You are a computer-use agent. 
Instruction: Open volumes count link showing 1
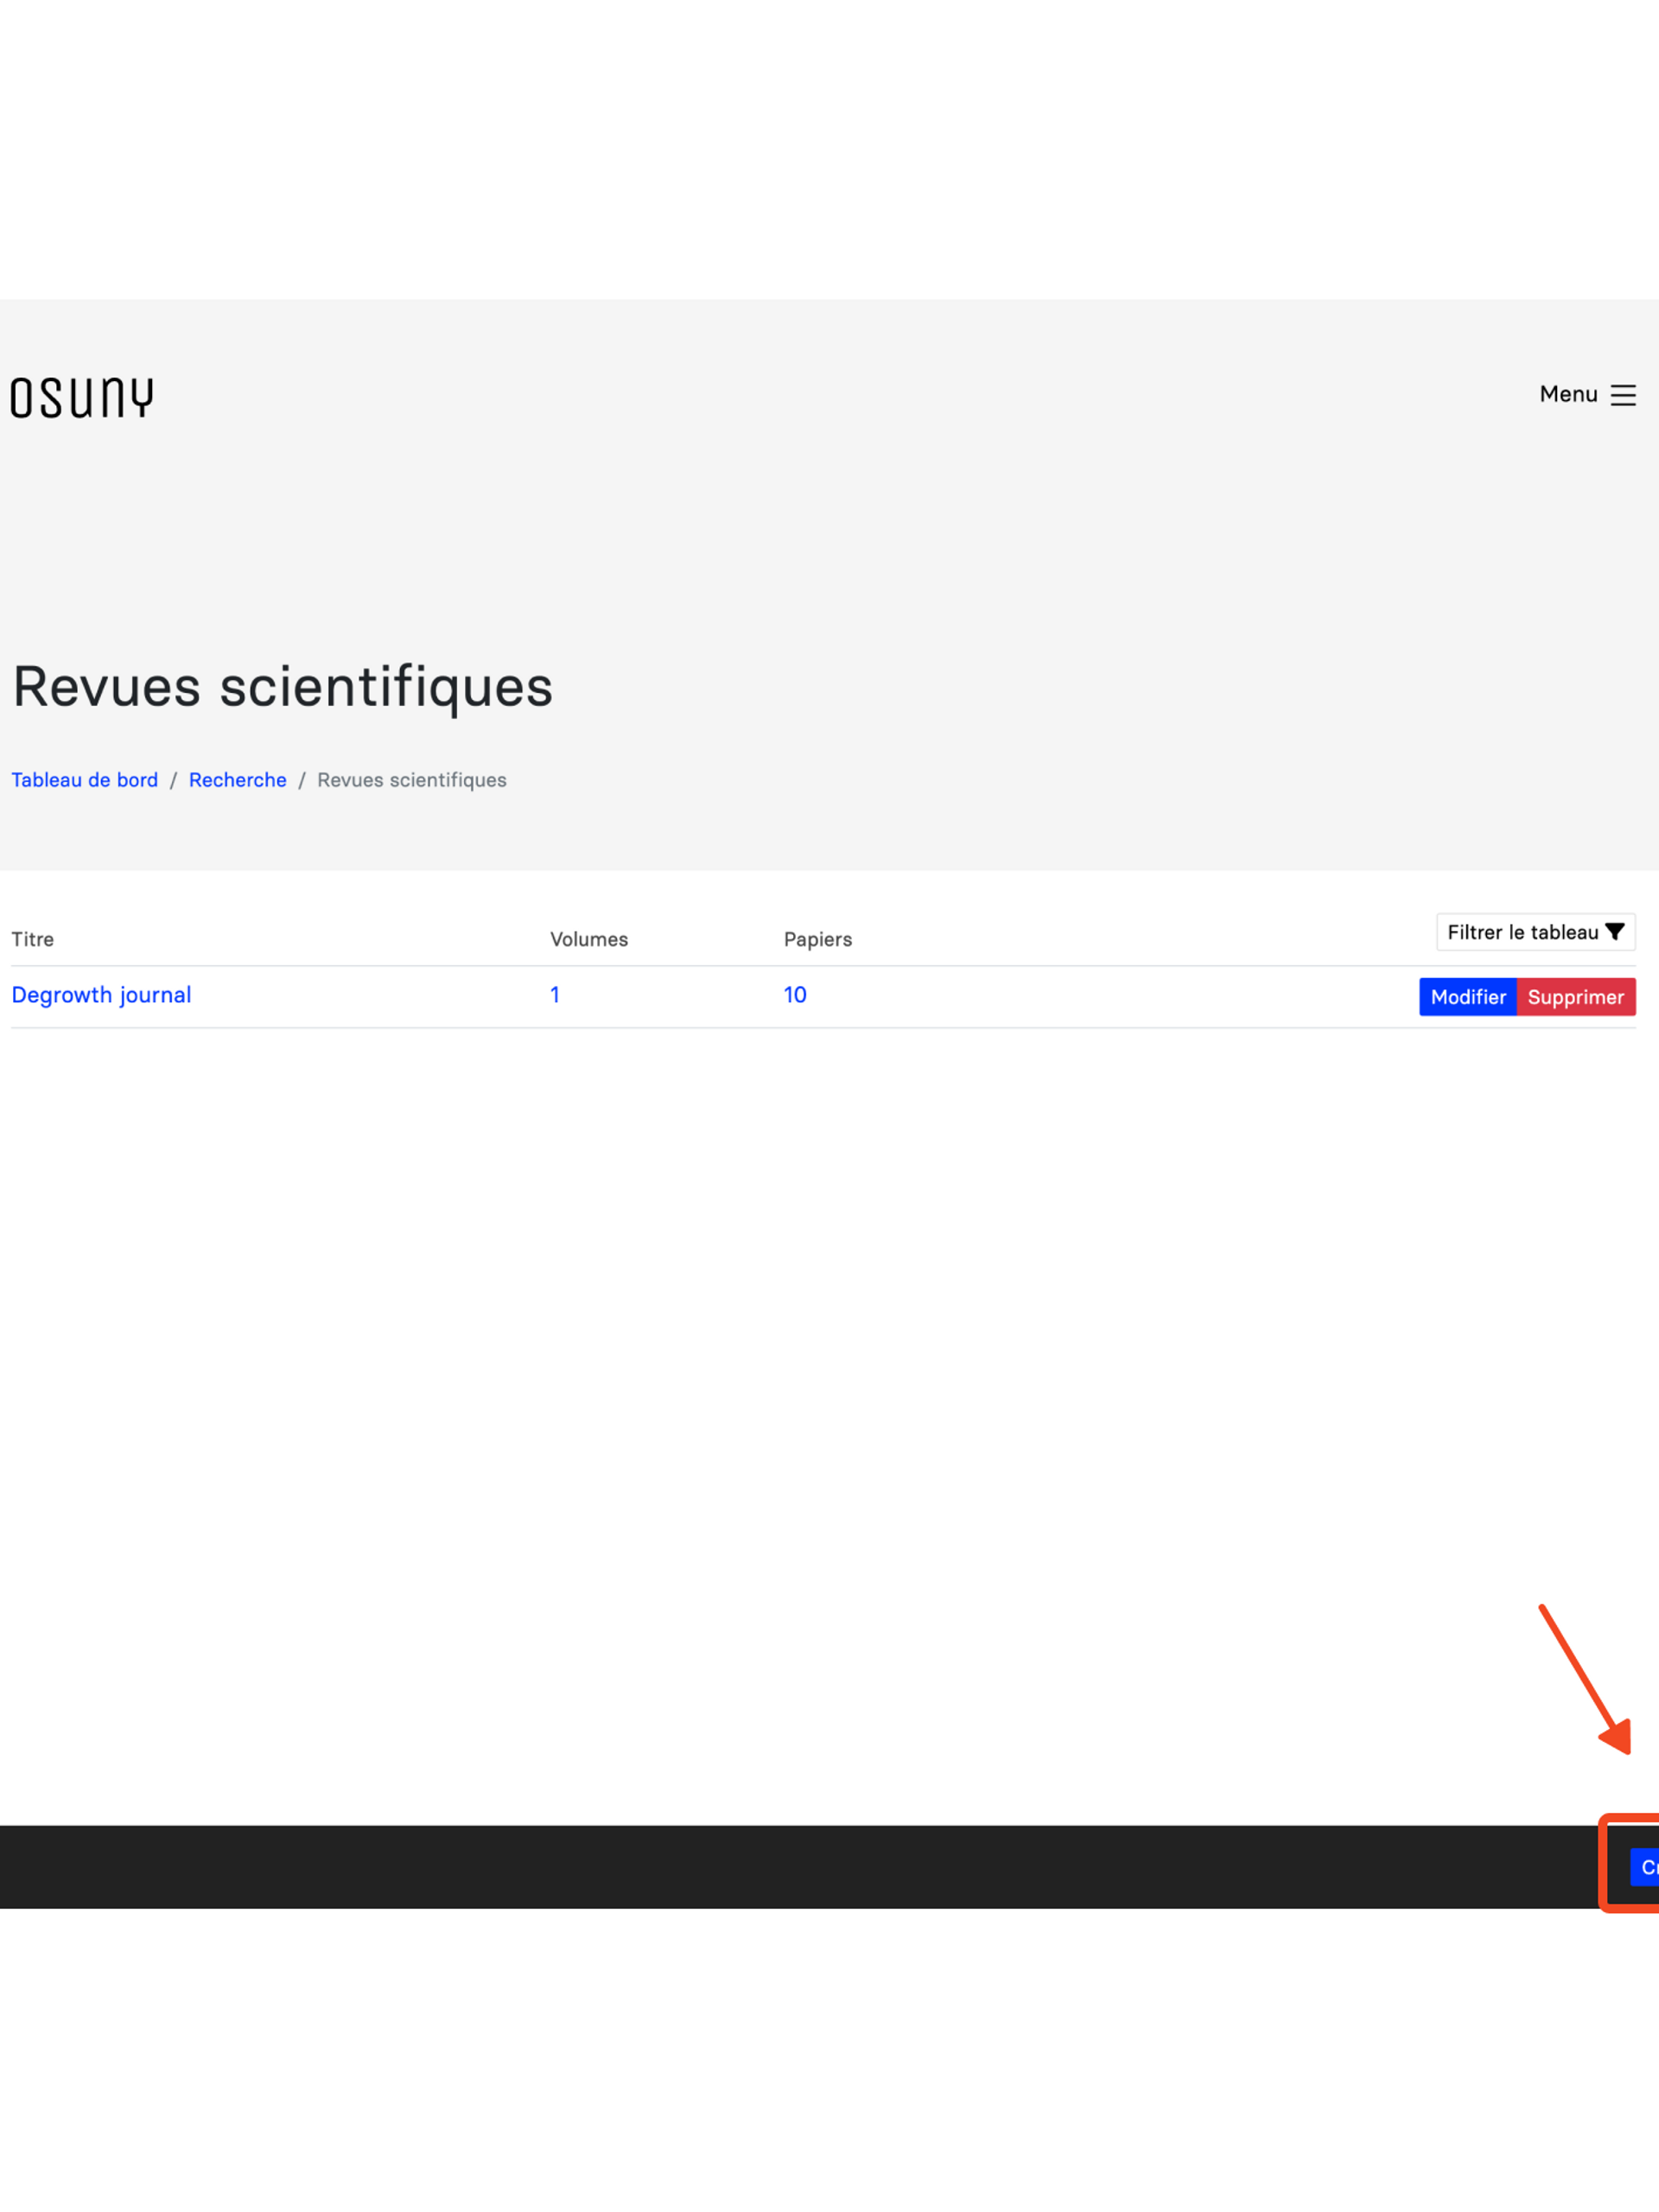tap(555, 995)
